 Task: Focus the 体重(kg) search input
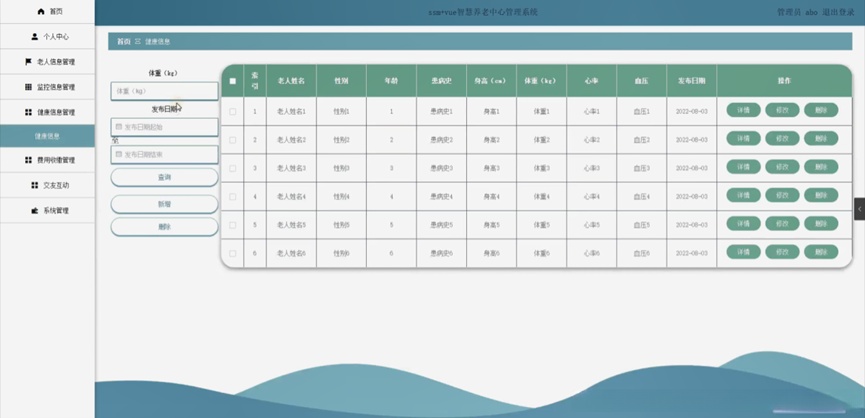(164, 91)
